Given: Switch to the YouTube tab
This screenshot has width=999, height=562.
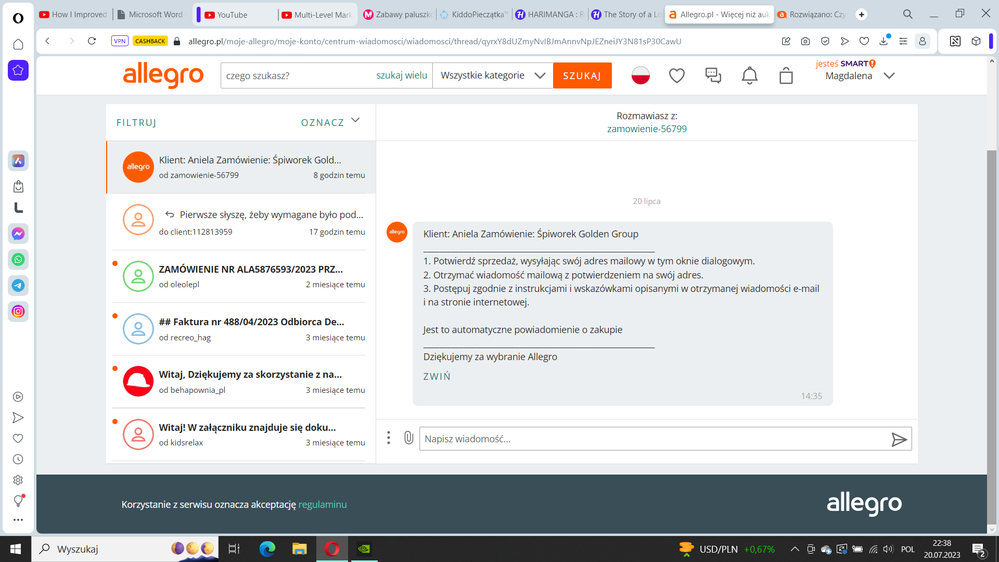Looking at the screenshot, I should [232, 15].
